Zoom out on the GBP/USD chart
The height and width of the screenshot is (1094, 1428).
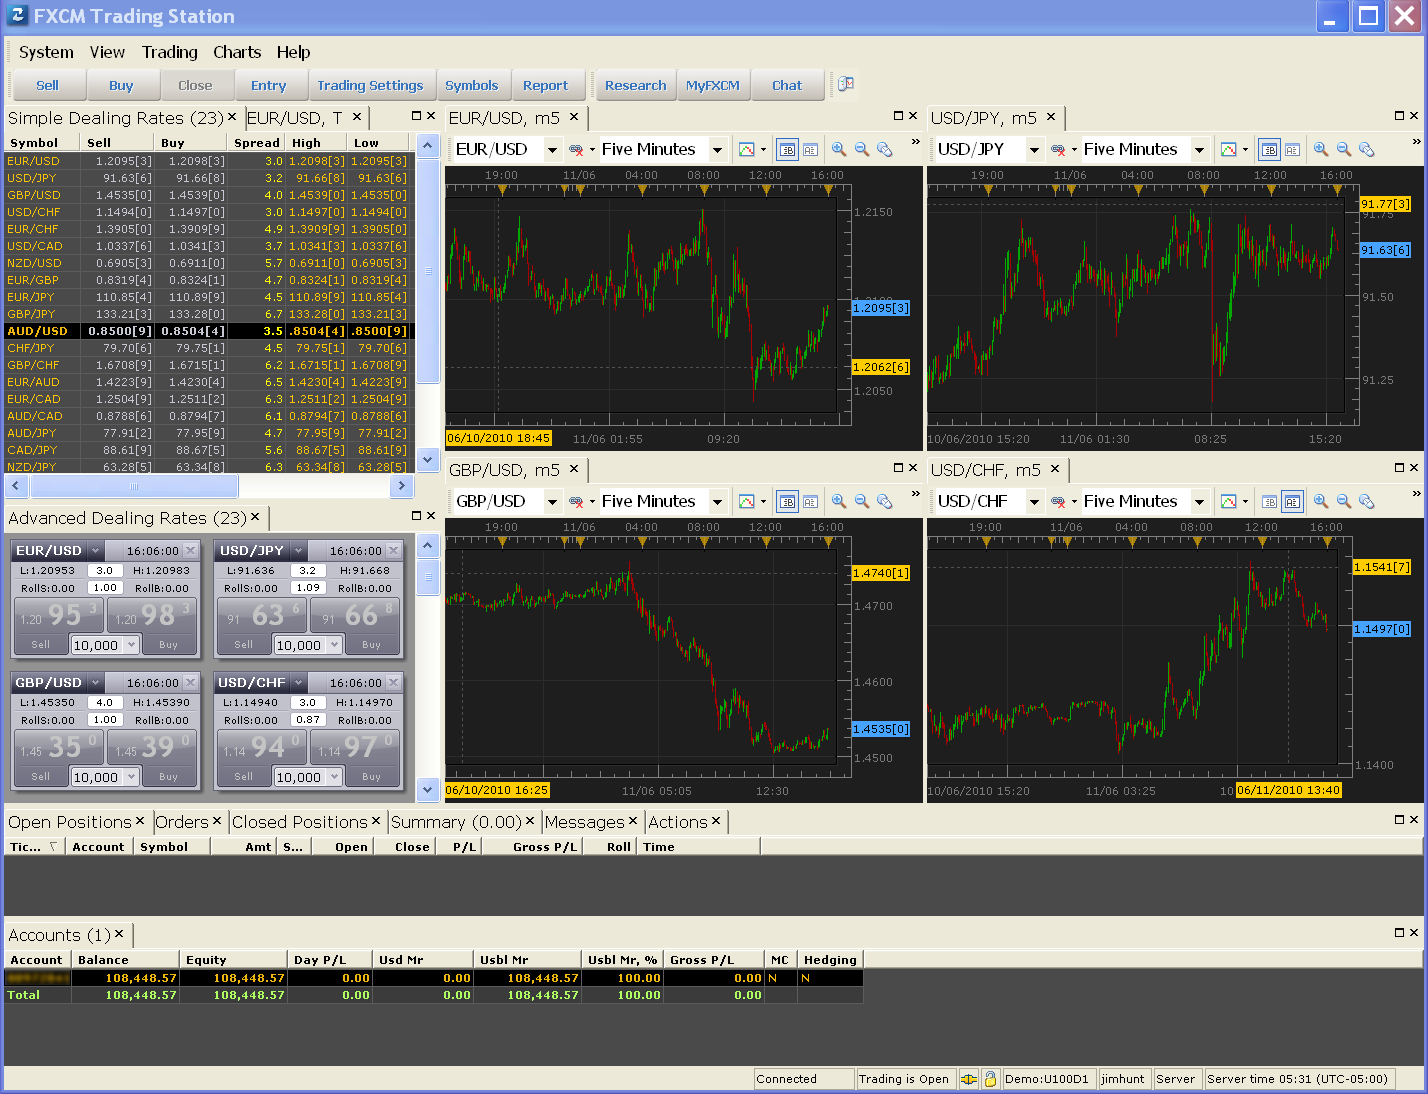pos(862,501)
